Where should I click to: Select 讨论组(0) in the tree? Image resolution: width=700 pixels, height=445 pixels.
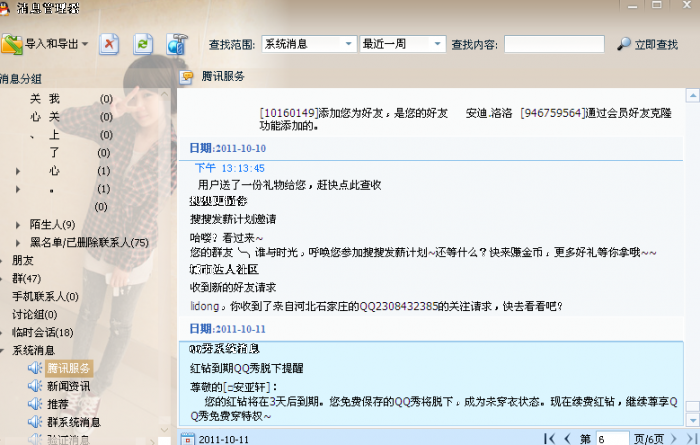(34, 314)
